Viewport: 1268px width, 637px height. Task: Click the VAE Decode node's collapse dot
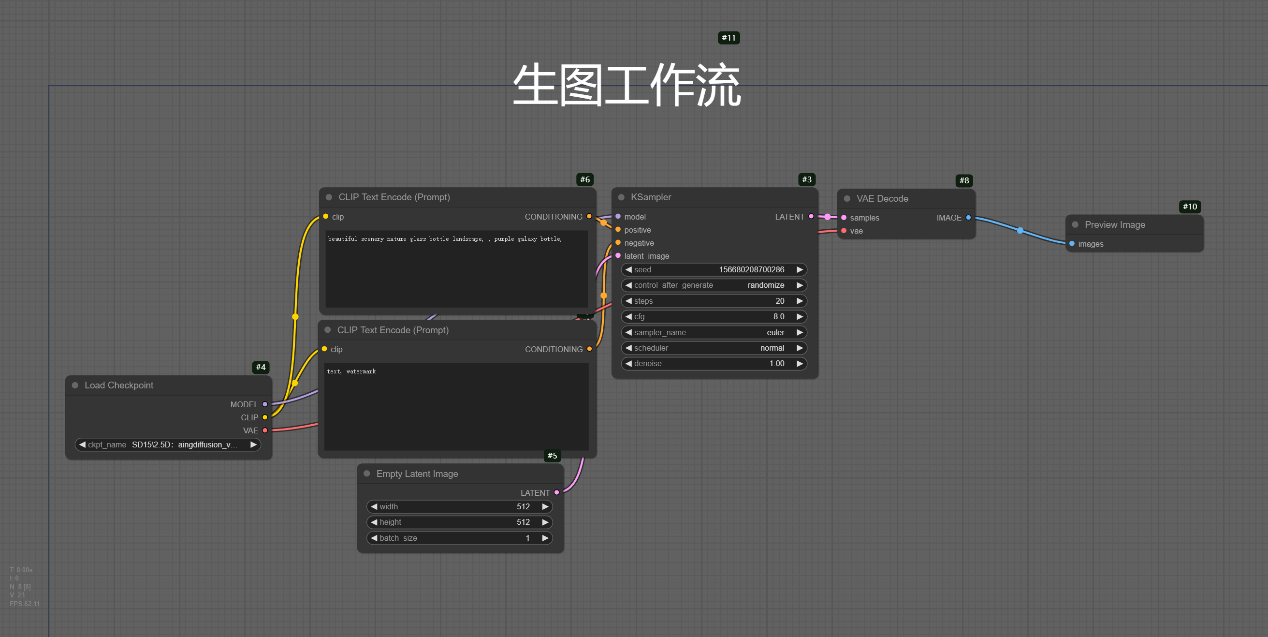pyautogui.click(x=847, y=199)
